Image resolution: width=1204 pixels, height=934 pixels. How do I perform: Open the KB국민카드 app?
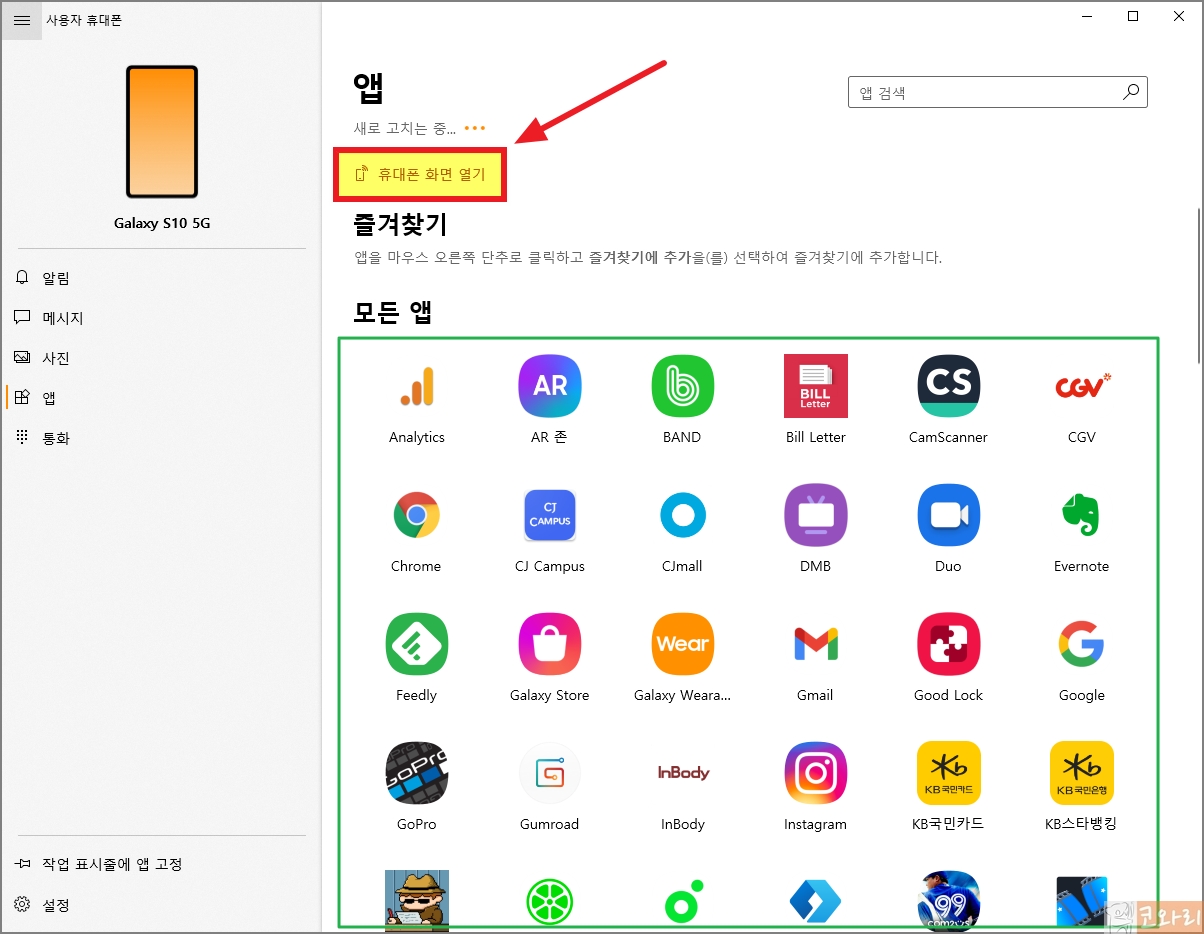[948, 773]
